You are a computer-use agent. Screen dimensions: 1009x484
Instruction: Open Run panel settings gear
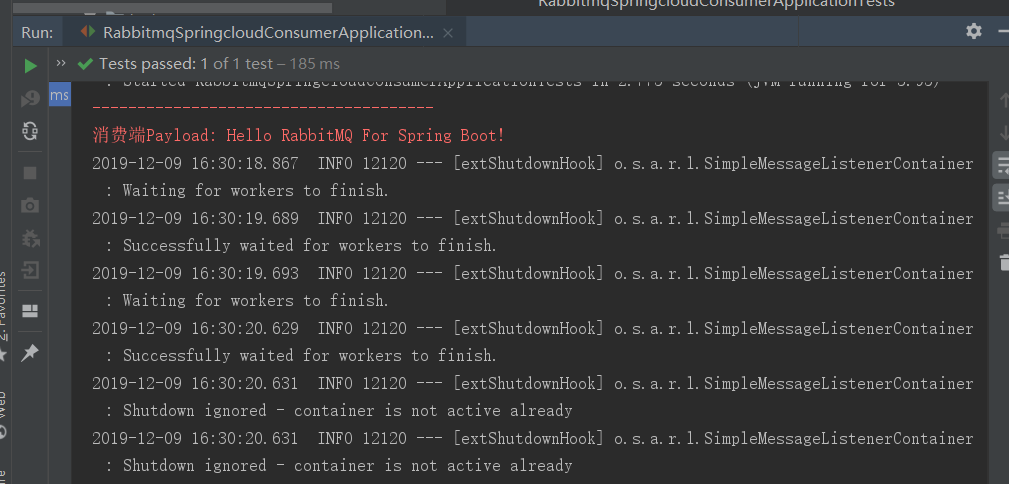point(974,31)
